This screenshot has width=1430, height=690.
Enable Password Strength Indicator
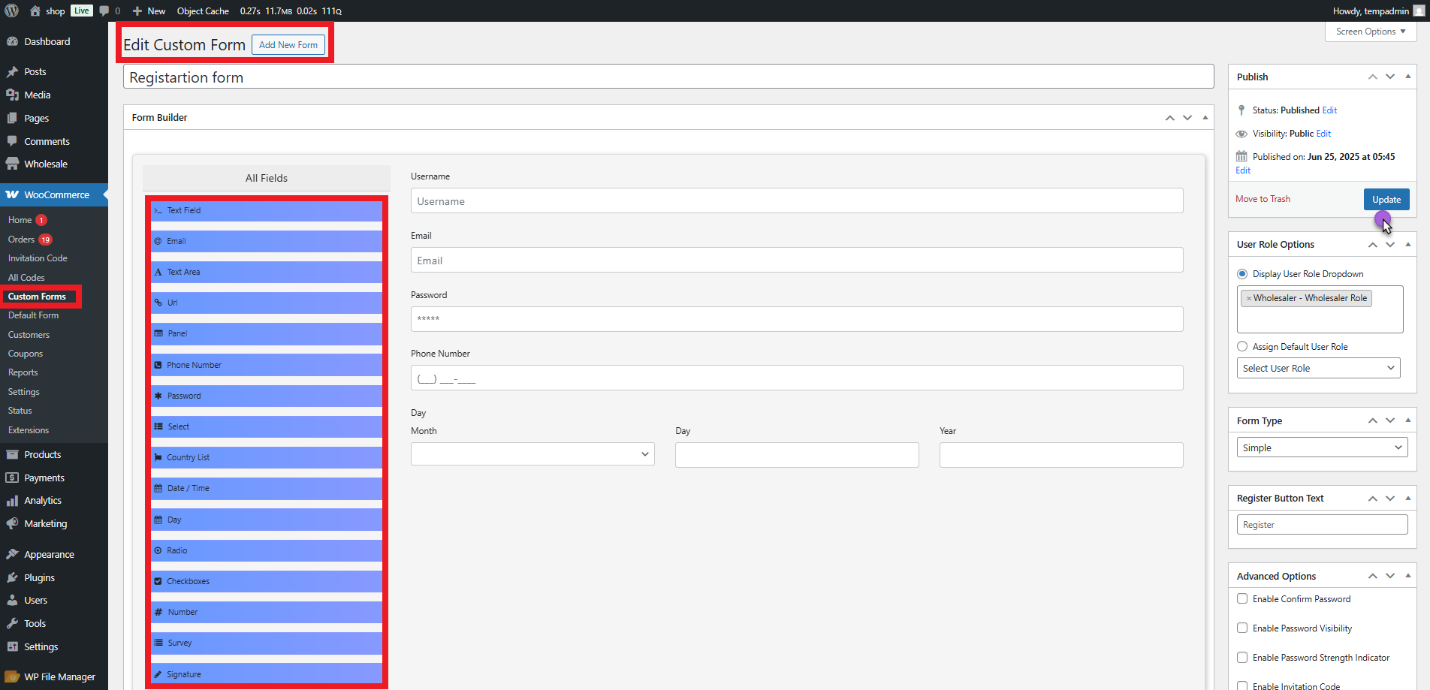tap(1242, 657)
